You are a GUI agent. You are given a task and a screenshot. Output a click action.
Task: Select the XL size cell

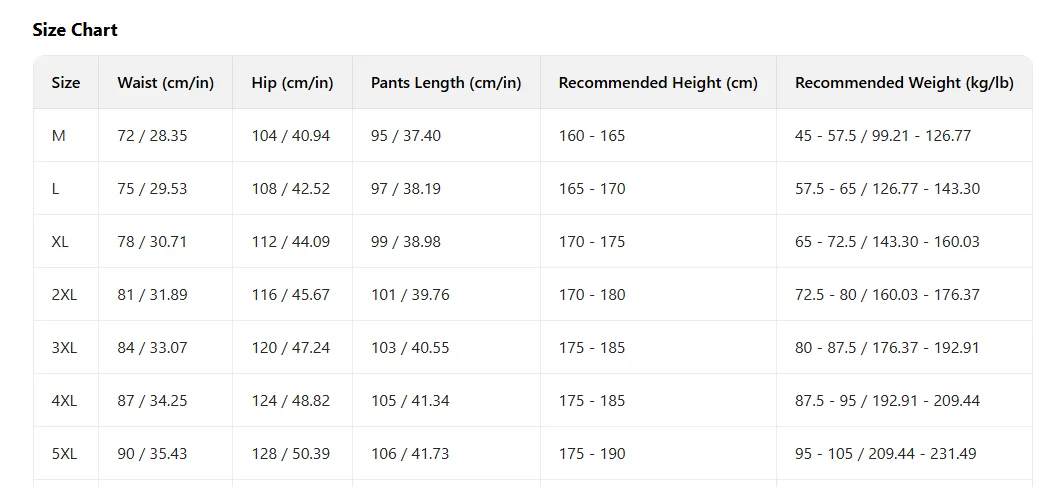coord(60,242)
